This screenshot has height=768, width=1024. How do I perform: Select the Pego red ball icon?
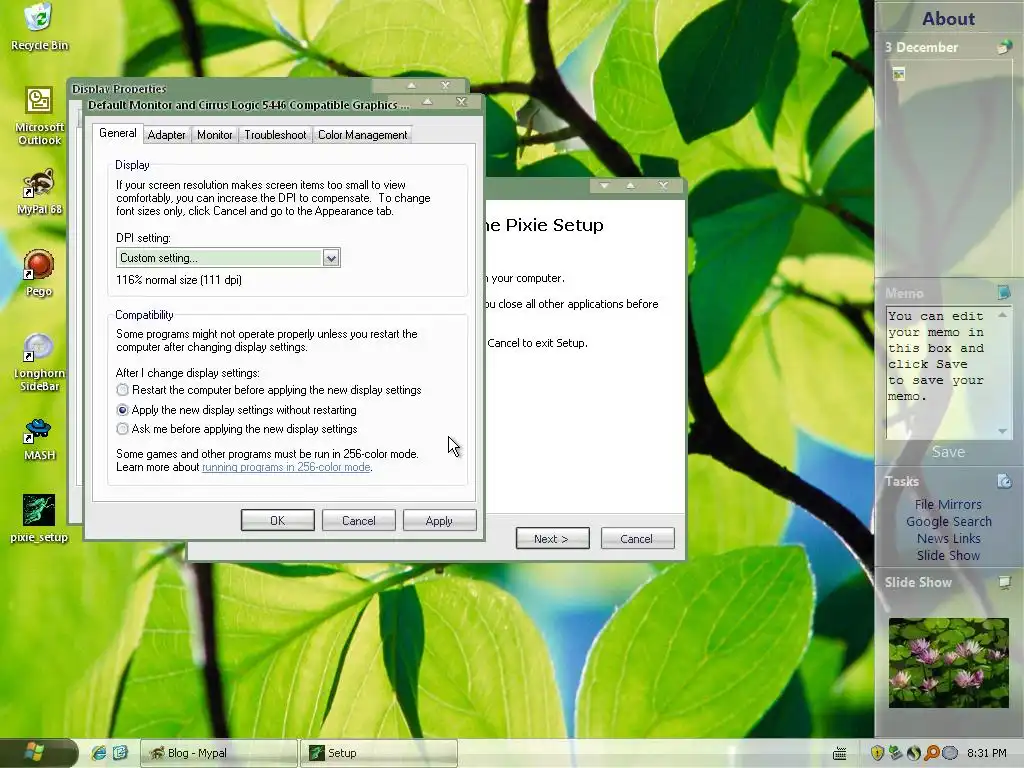39,273
